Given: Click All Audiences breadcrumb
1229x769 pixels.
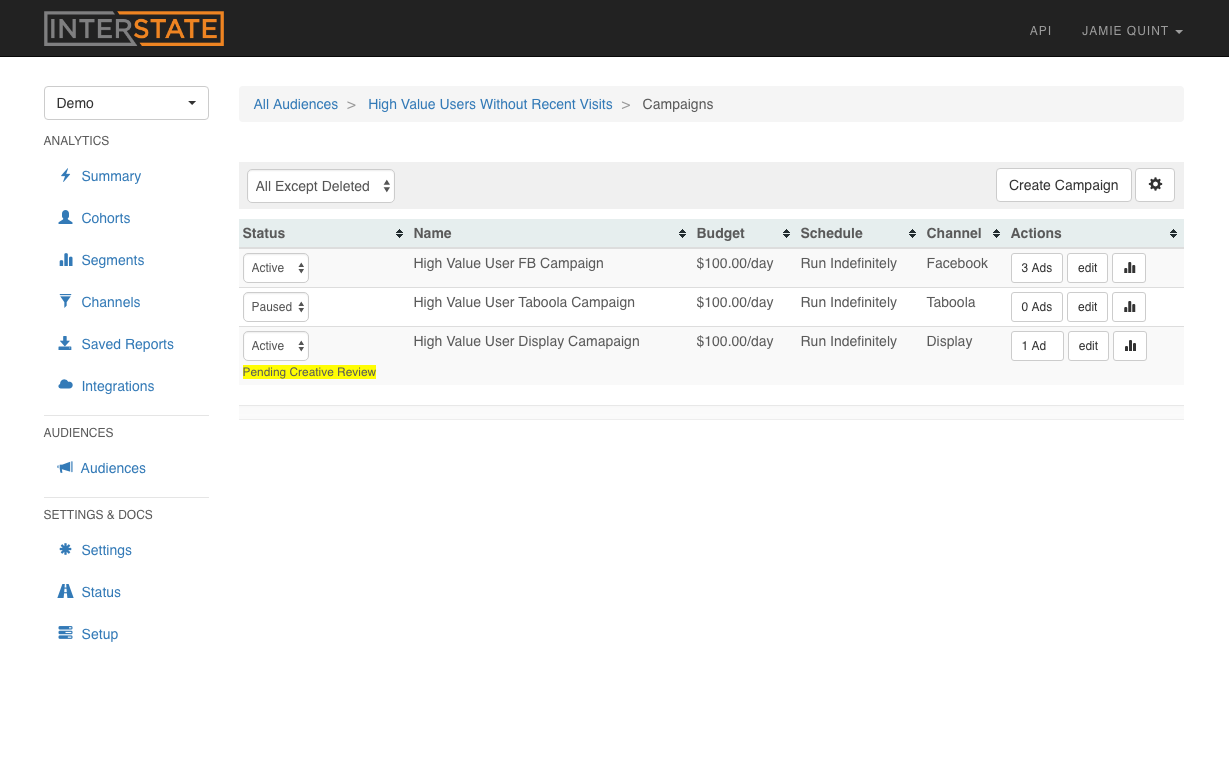Looking at the screenshot, I should tap(296, 104).
